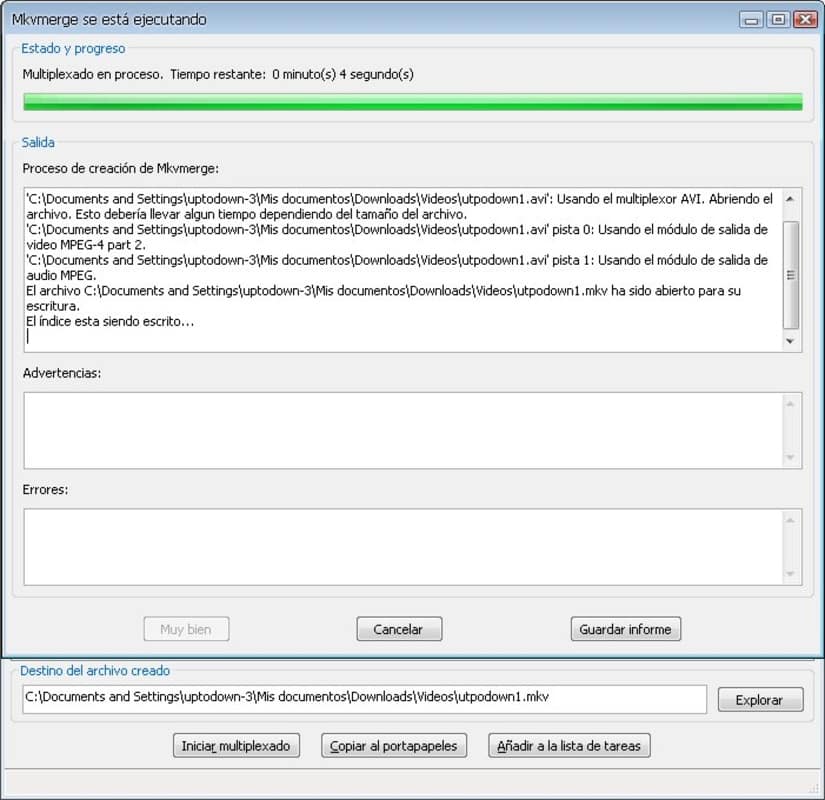The height and width of the screenshot is (800, 825).
Task: Click the scrollbar thumb in the output log
Action: 791,273
